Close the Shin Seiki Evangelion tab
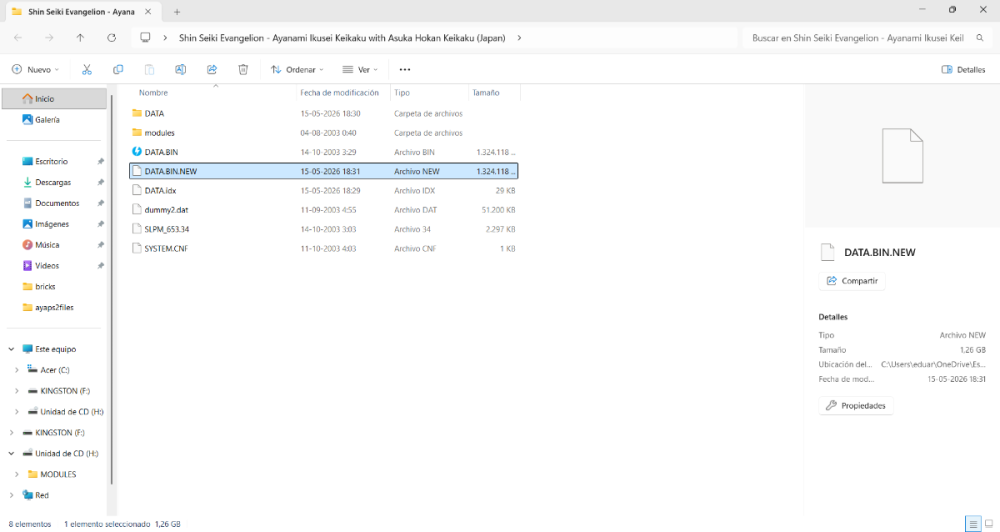 (148, 11)
